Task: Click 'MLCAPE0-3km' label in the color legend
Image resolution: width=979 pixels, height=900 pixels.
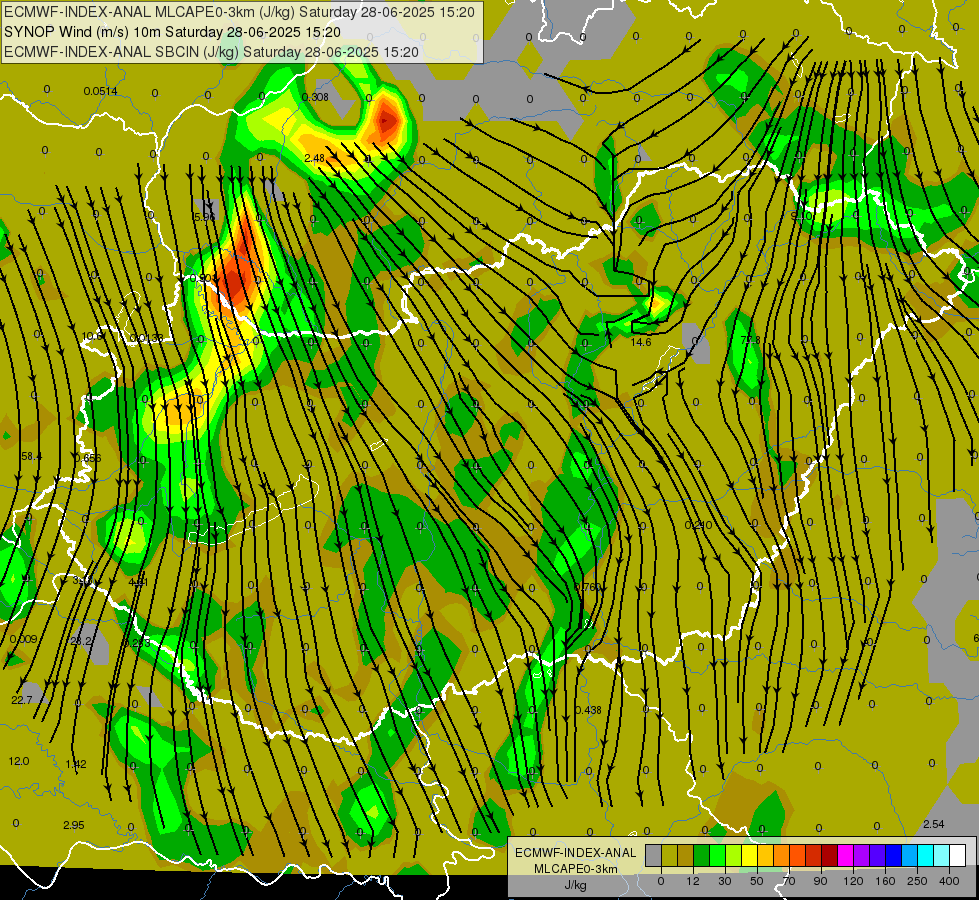Action: (x=576, y=869)
